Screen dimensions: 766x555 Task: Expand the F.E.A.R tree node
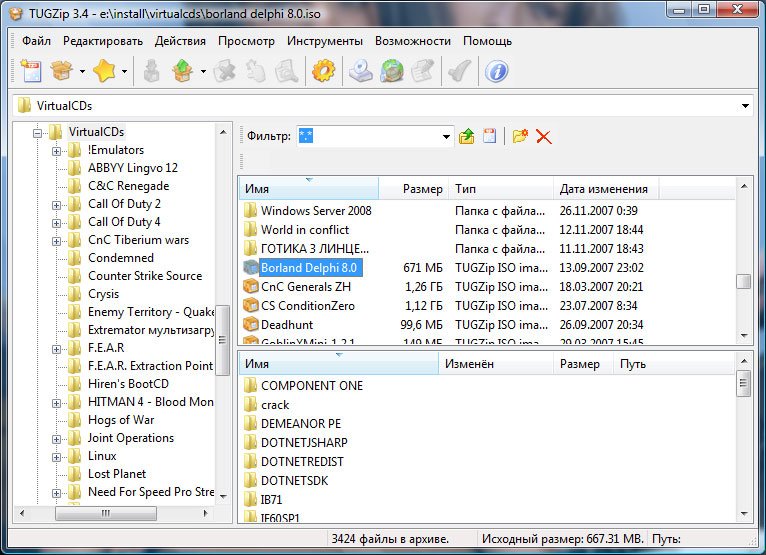pos(56,349)
